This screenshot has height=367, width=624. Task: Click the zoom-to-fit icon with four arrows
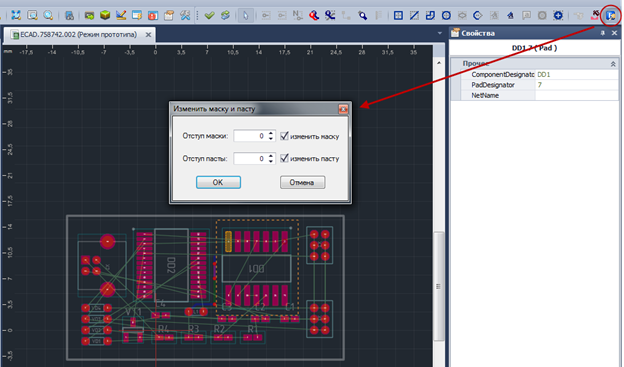click(16, 15)
